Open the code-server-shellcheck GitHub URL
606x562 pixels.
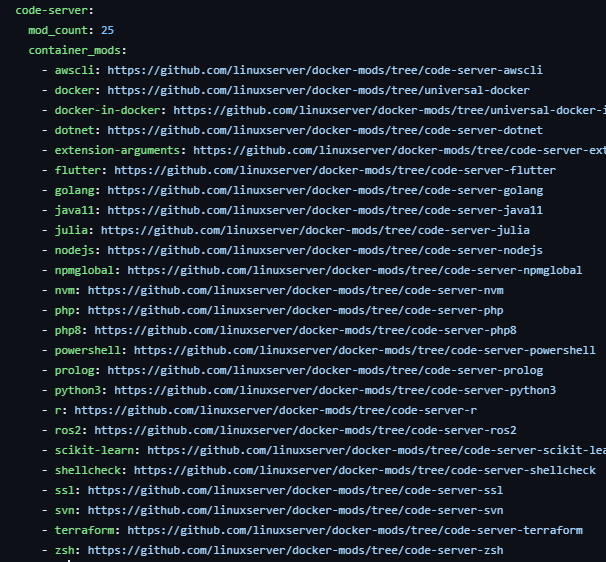365,471
